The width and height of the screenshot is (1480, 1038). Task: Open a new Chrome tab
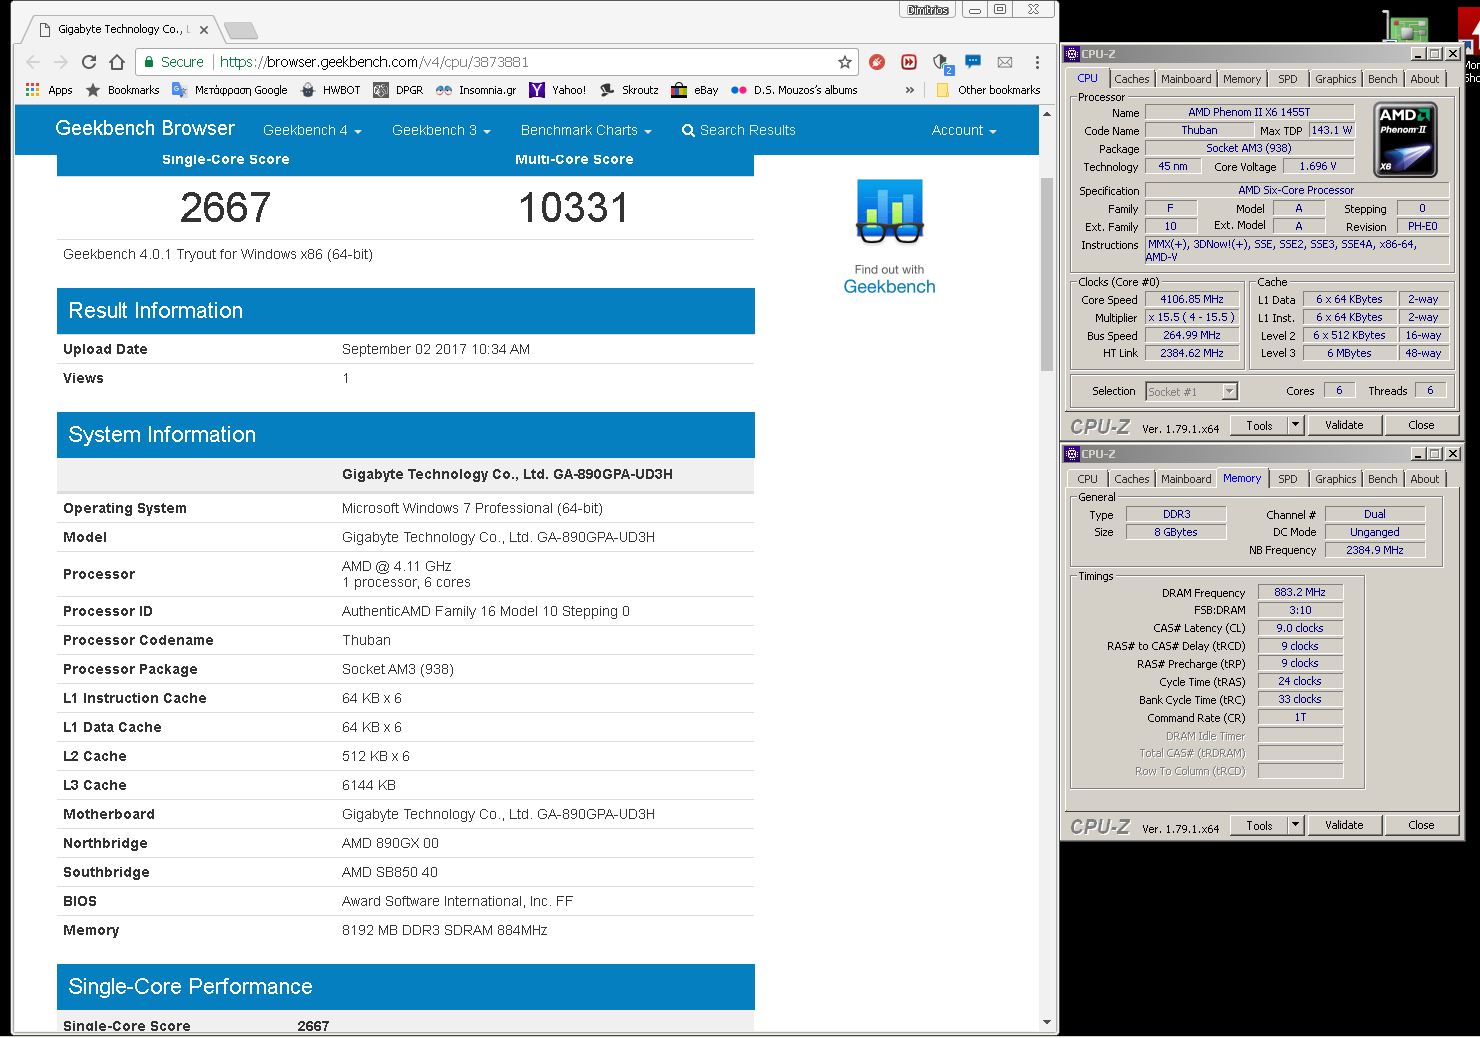[x=240, y=30]
